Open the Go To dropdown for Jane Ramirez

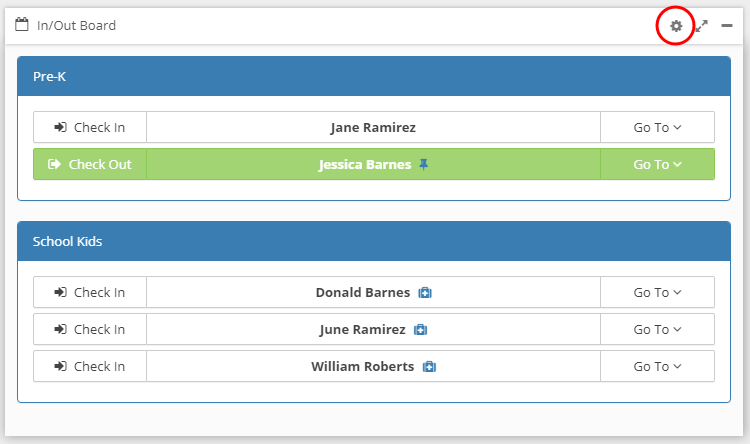[657, 127]
